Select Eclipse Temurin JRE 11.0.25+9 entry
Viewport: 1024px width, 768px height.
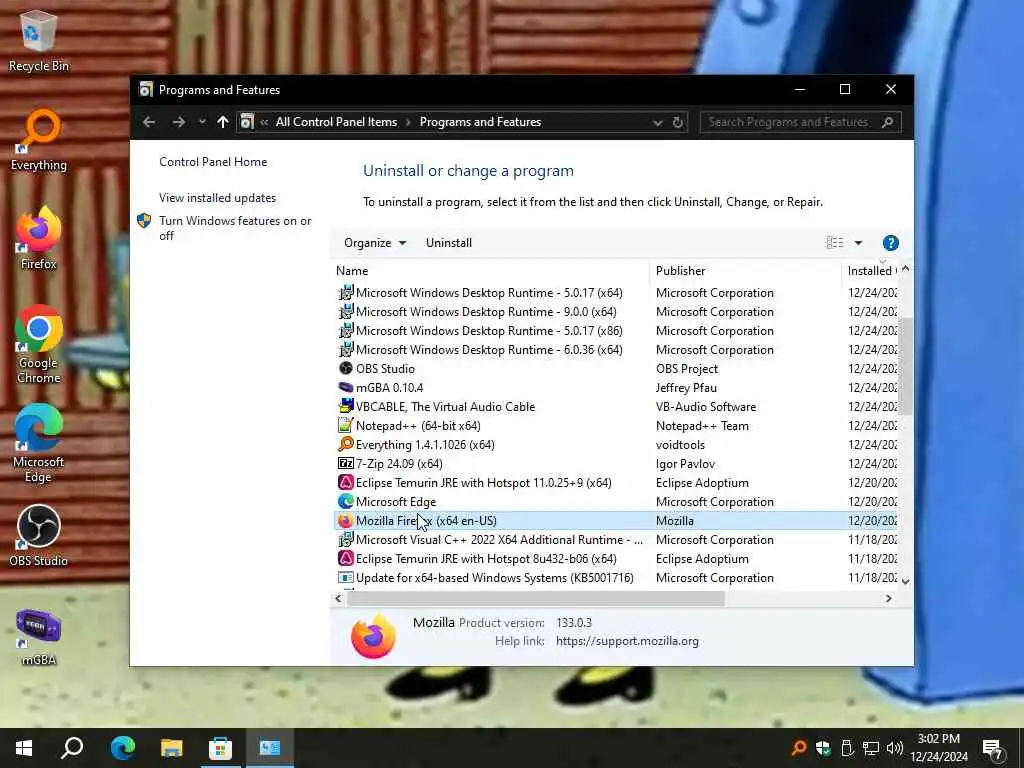click(x=616, y=483)
